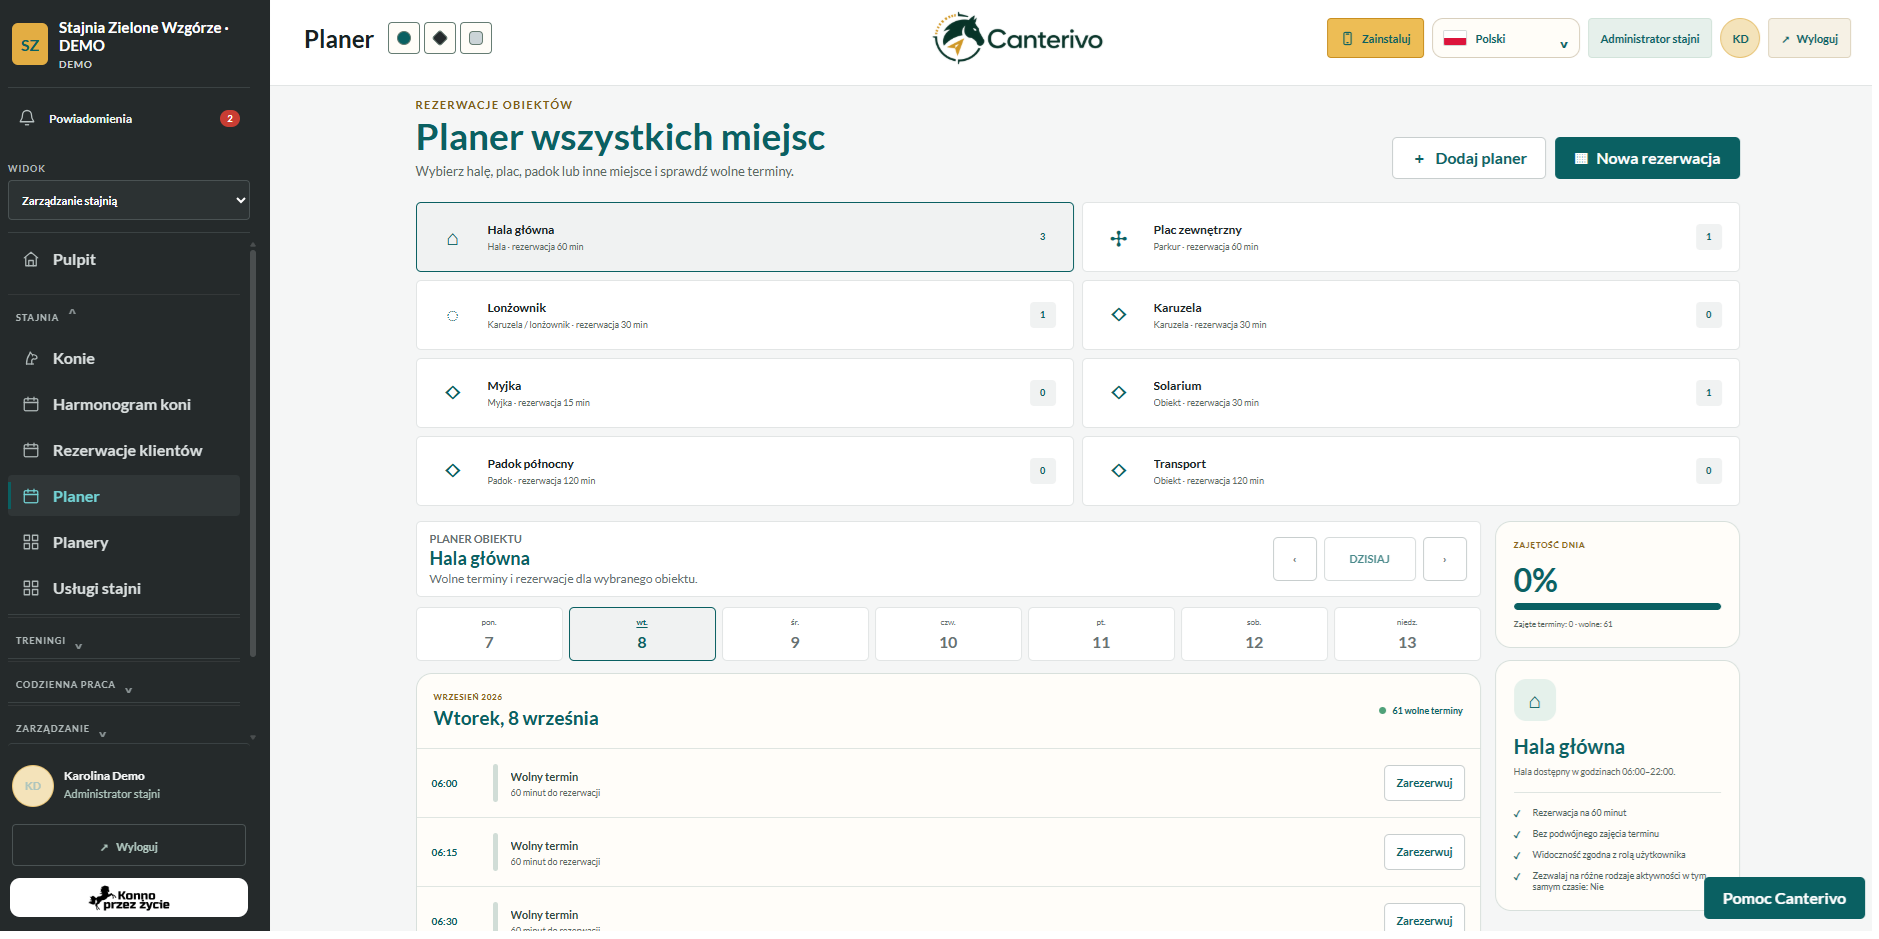Select the Plac zewnętrzny facility card

click(x=1410, y=237)
